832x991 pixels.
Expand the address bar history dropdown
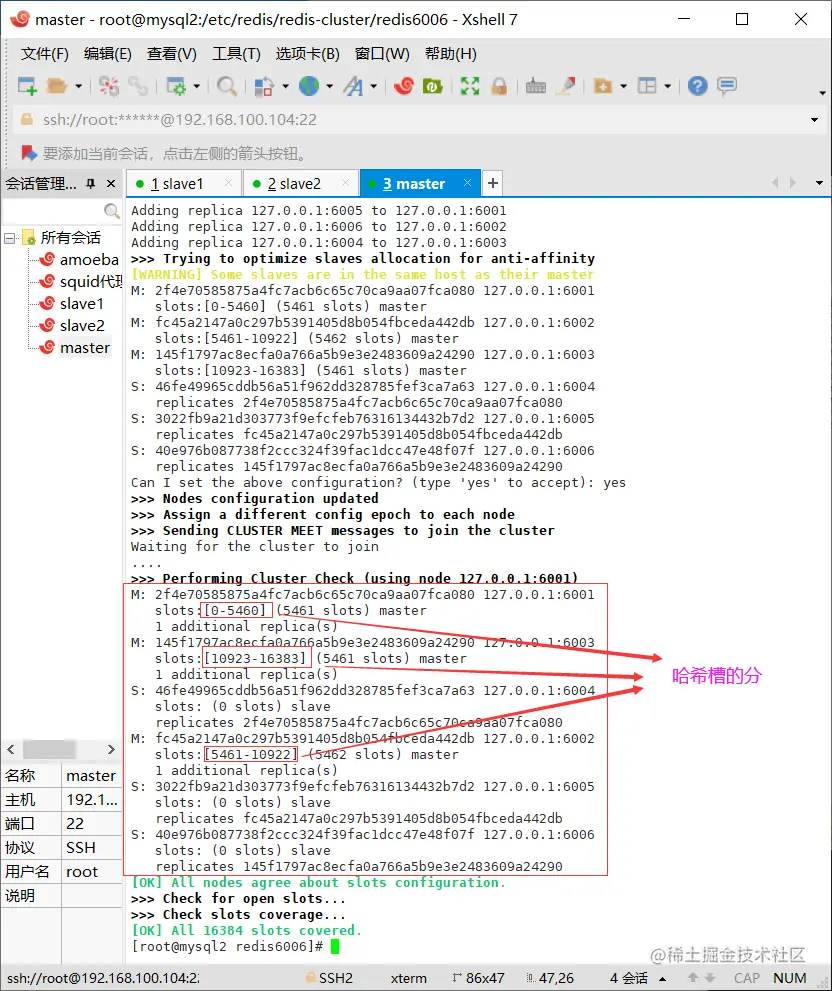click(x=814, y=119)
